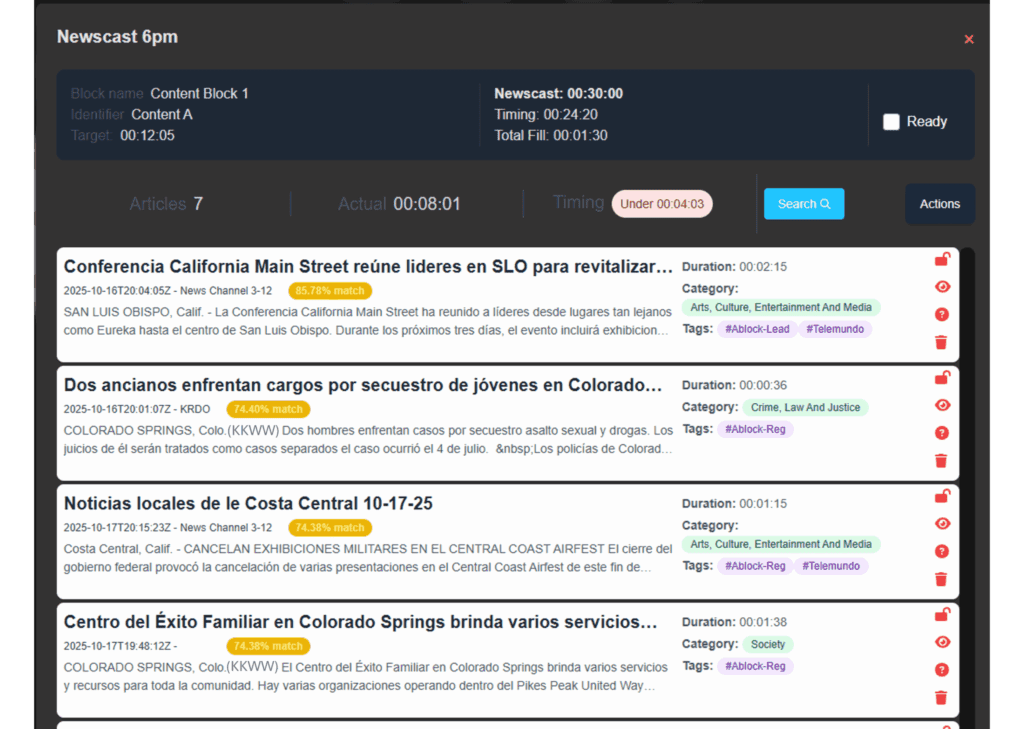Delete the Dos ancianos enfrentan cargos article
This screenshot has width=1024, height=729.
click(941, 460)
